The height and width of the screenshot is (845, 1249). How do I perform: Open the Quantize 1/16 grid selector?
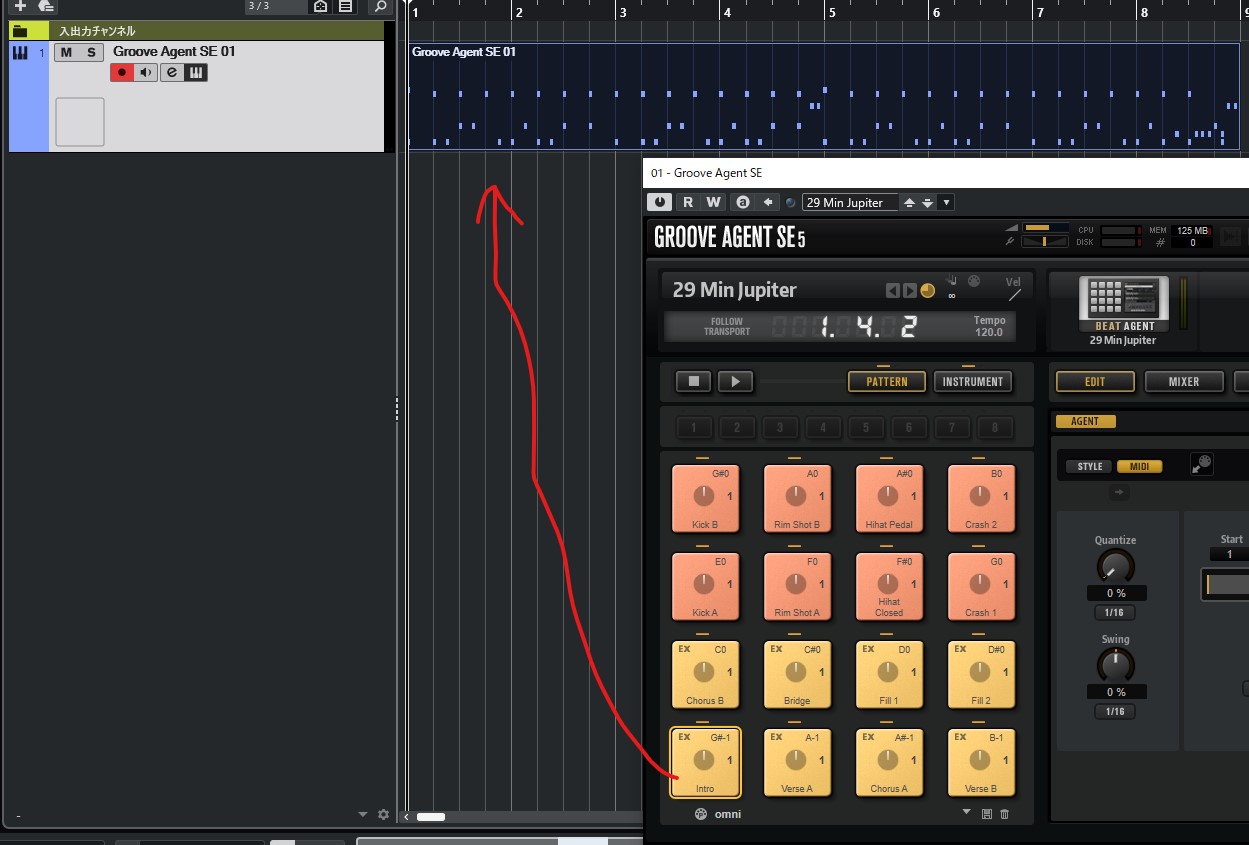1115,613
